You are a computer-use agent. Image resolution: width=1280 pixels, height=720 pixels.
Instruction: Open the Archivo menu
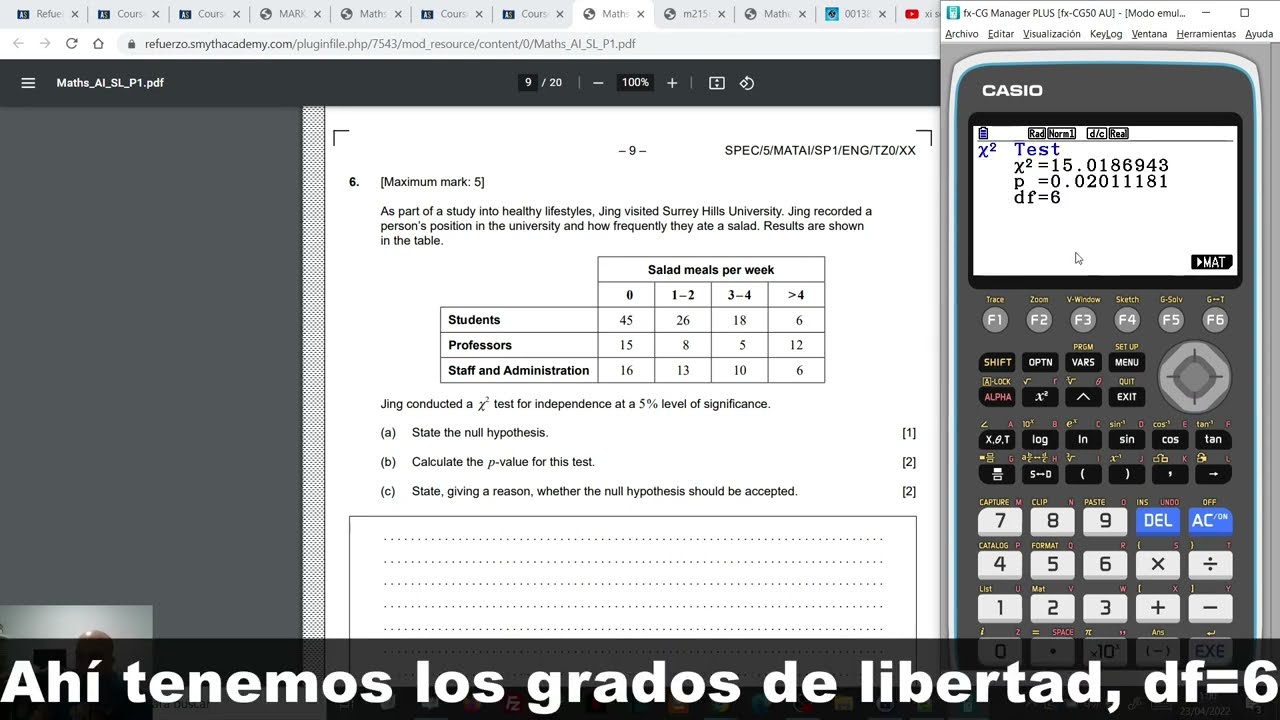tap(962, 34)
